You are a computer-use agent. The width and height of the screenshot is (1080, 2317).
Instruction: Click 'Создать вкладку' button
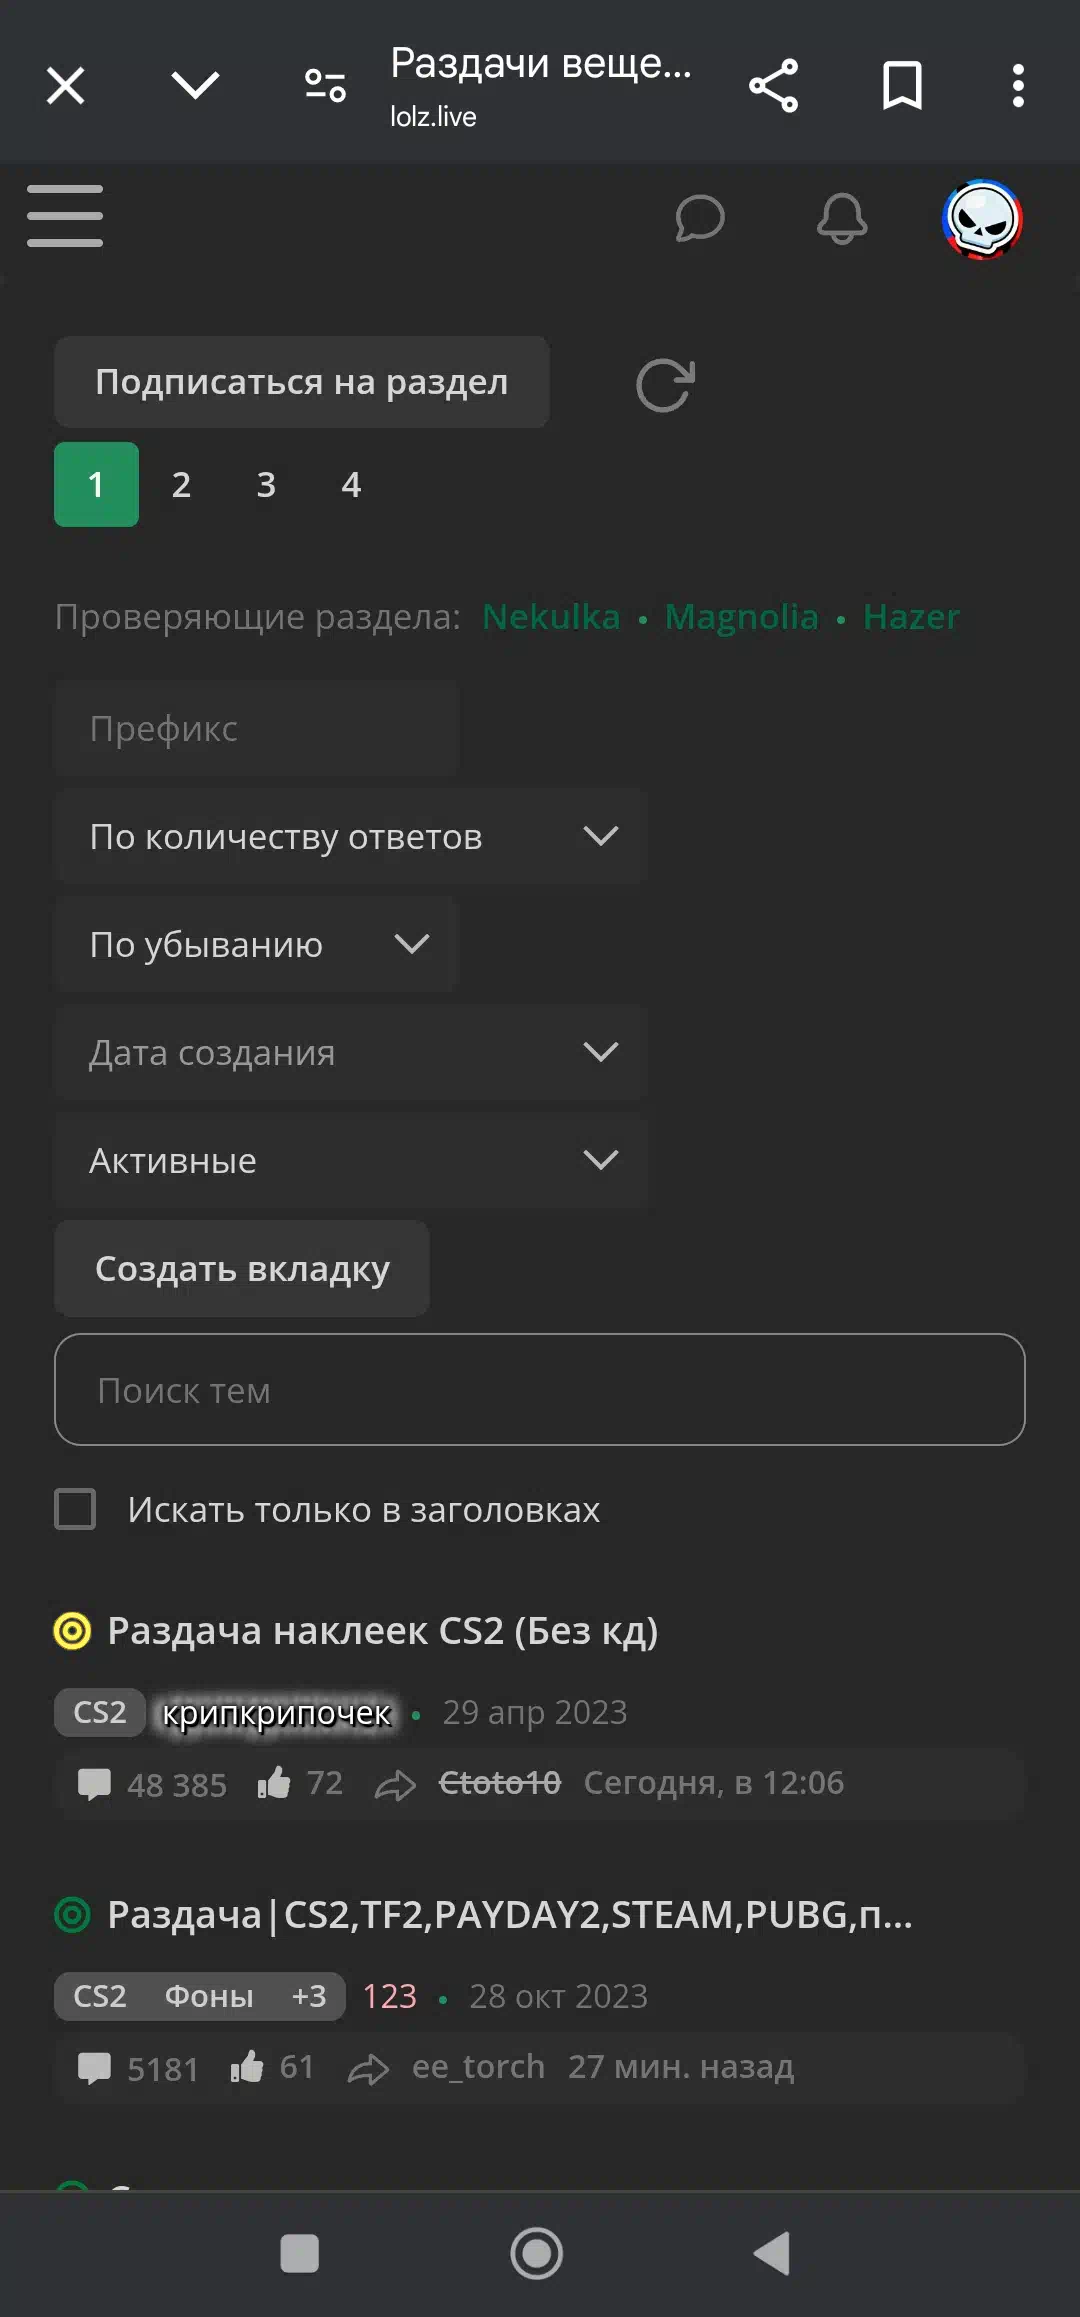tap(242, 1268)
